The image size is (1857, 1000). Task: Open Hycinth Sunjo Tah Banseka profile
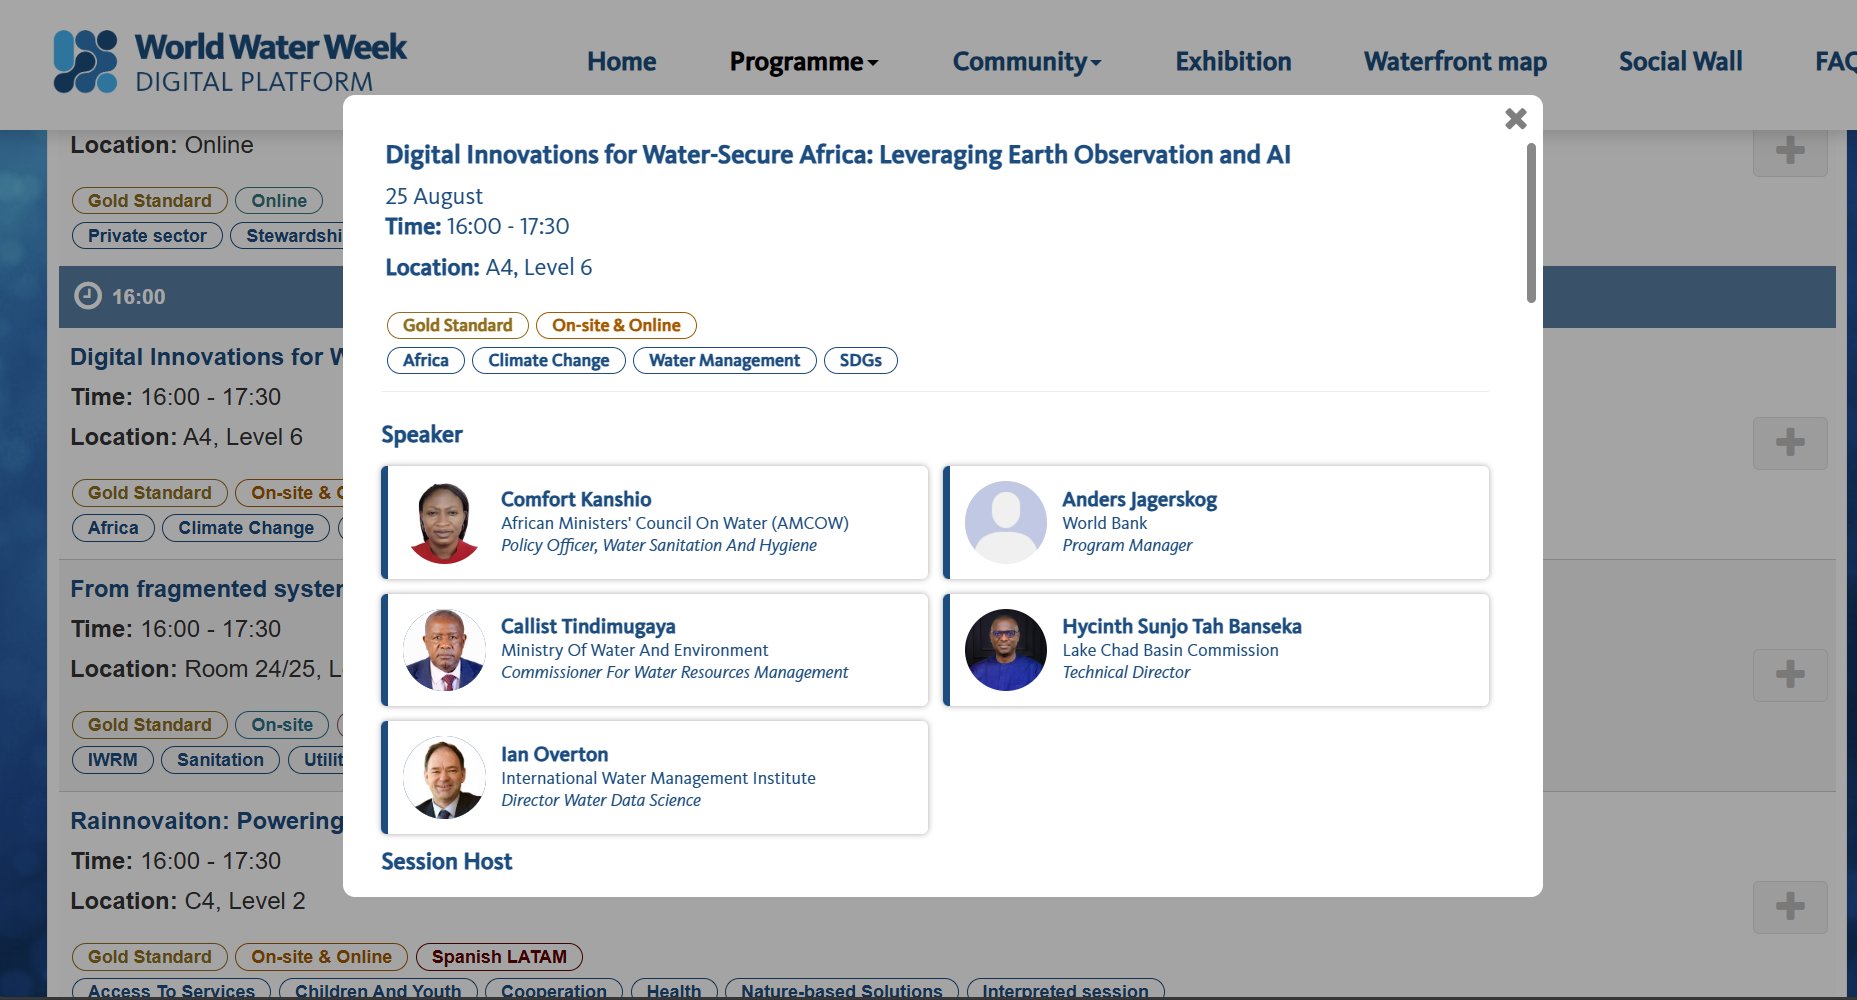(x=1216, y=650)
